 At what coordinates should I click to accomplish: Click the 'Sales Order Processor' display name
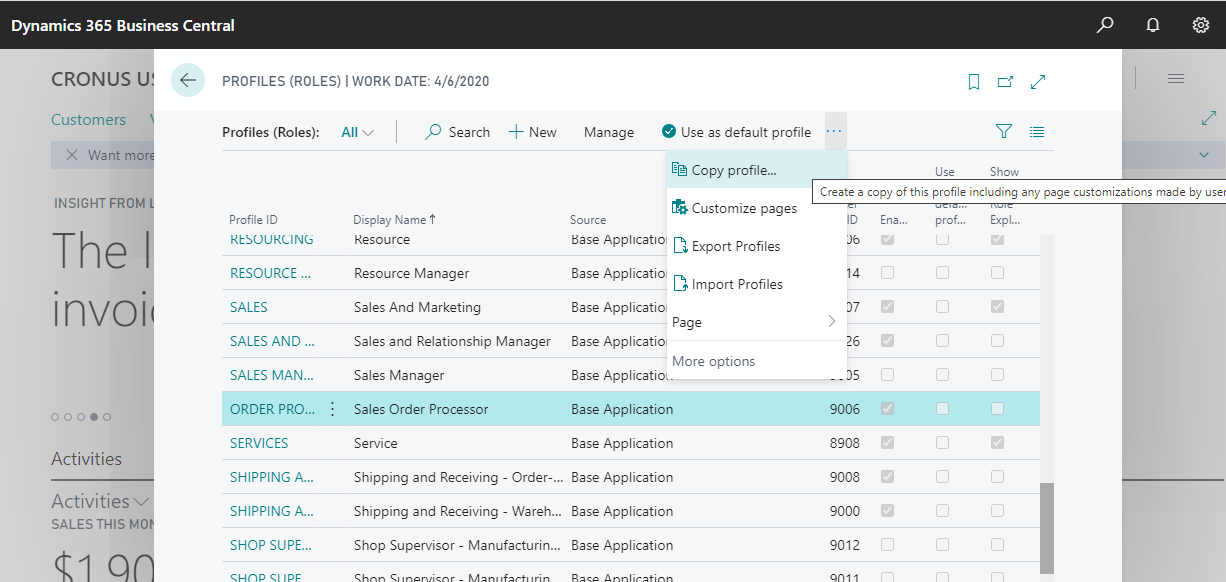421,409
